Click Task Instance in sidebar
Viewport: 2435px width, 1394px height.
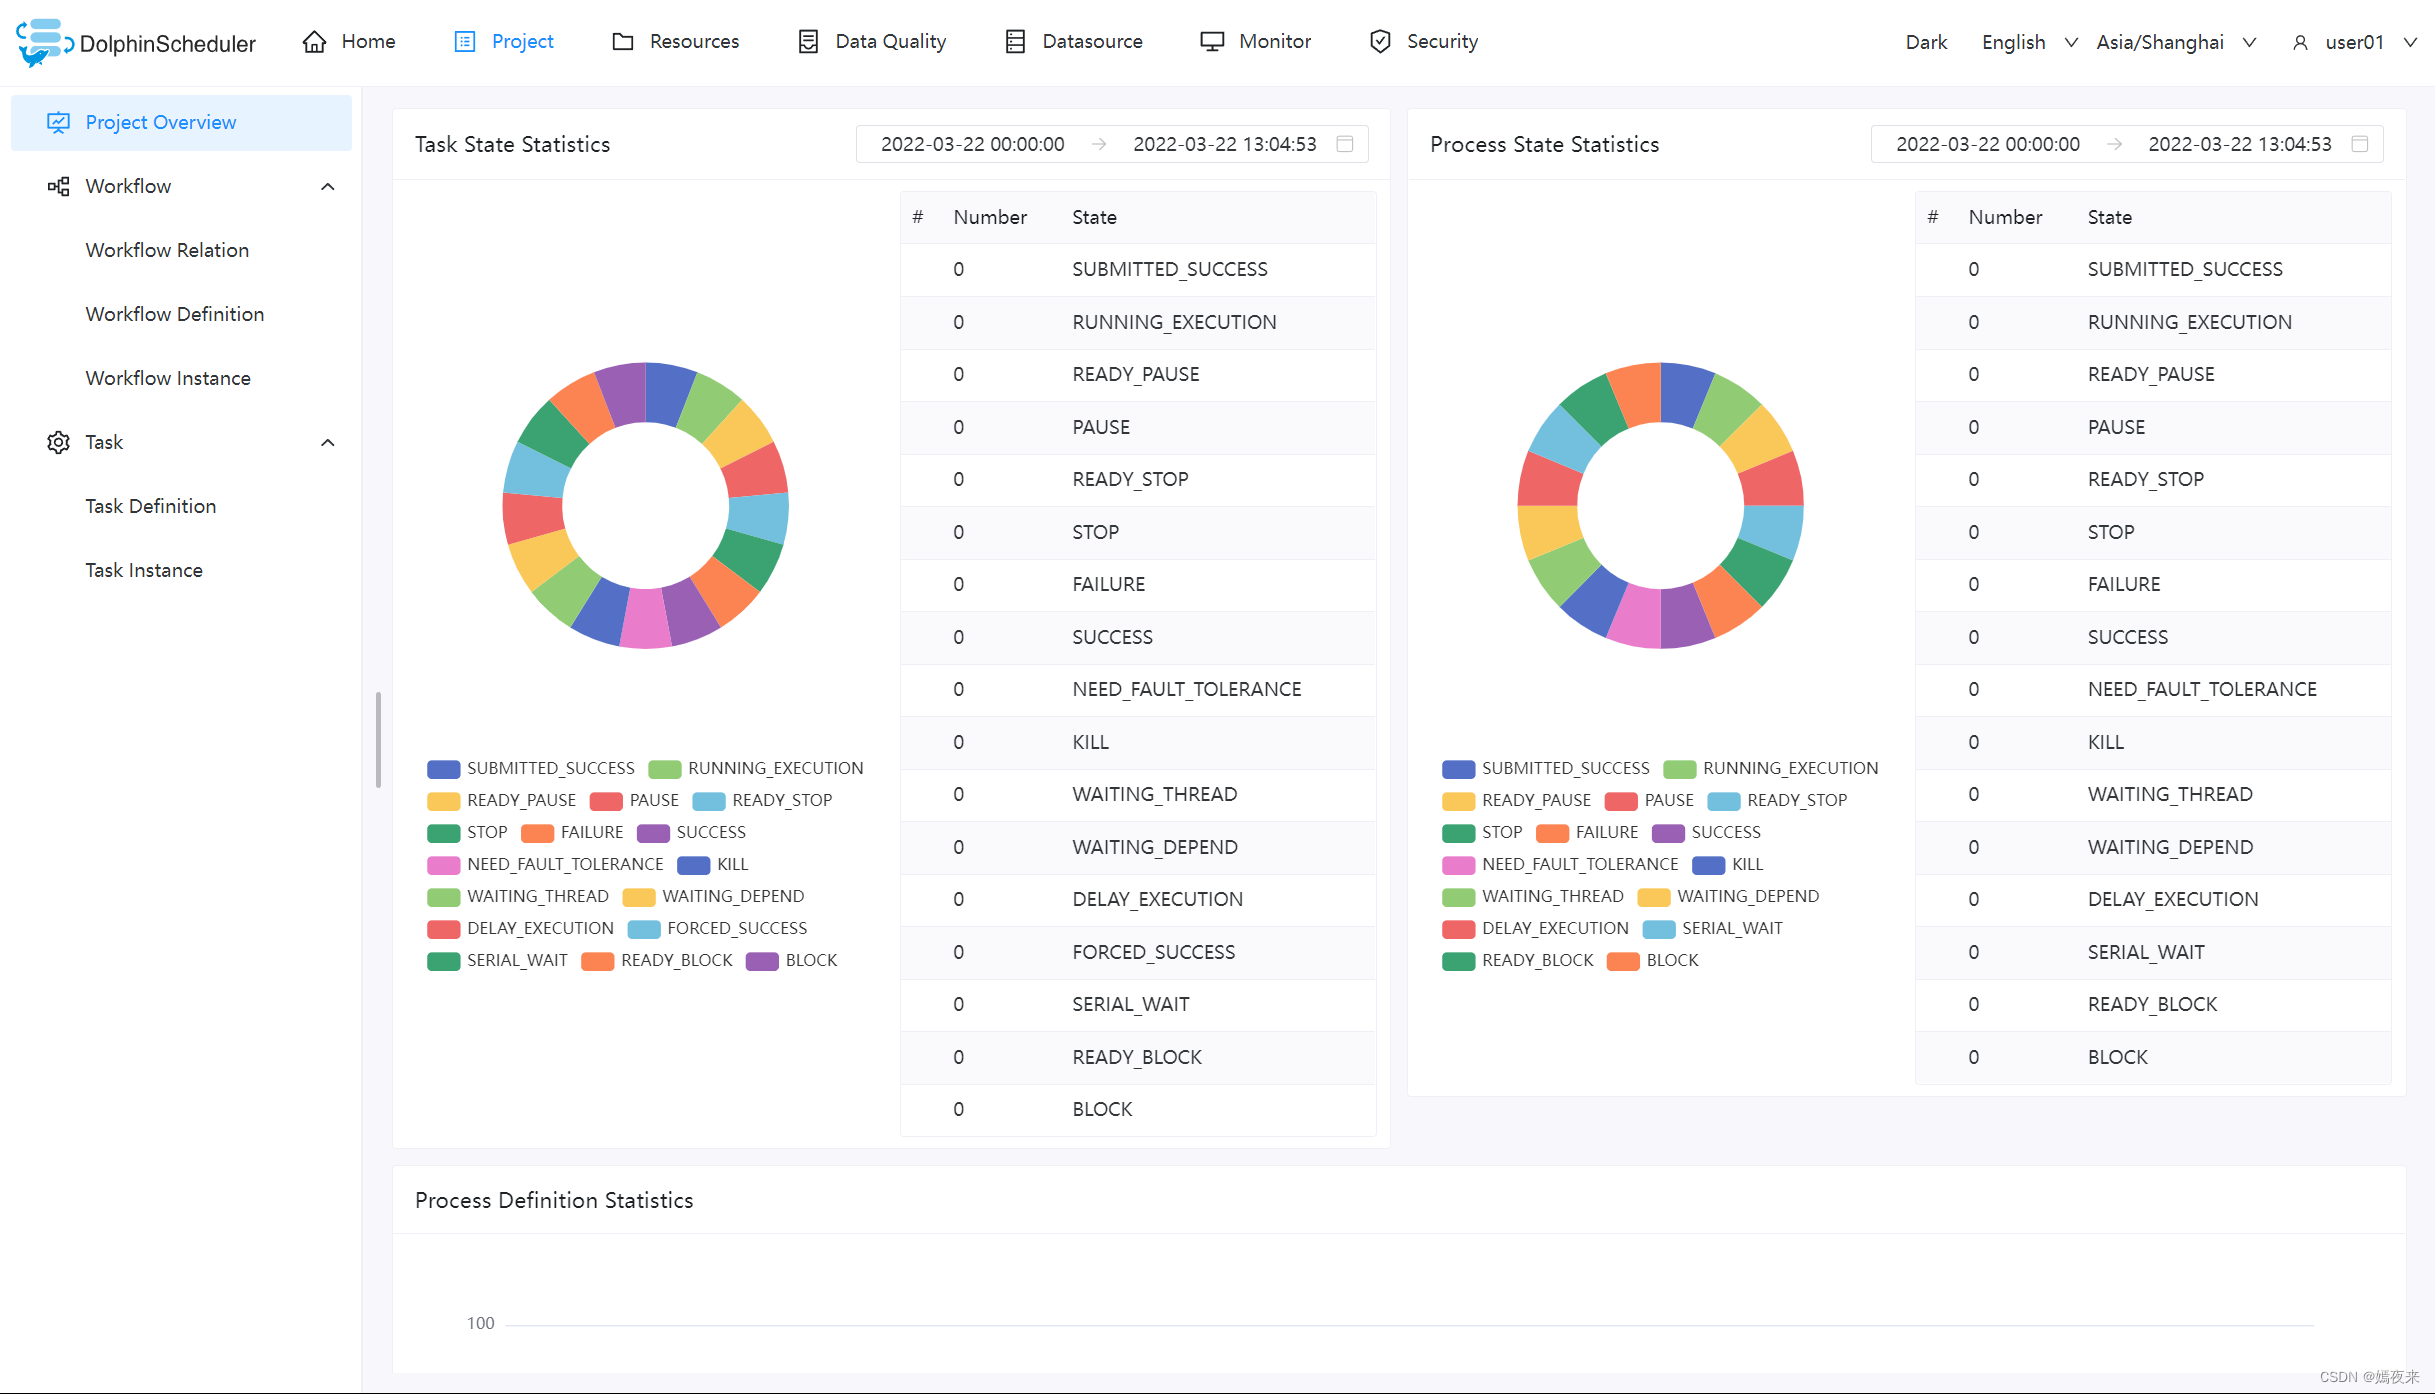[142, 570]
